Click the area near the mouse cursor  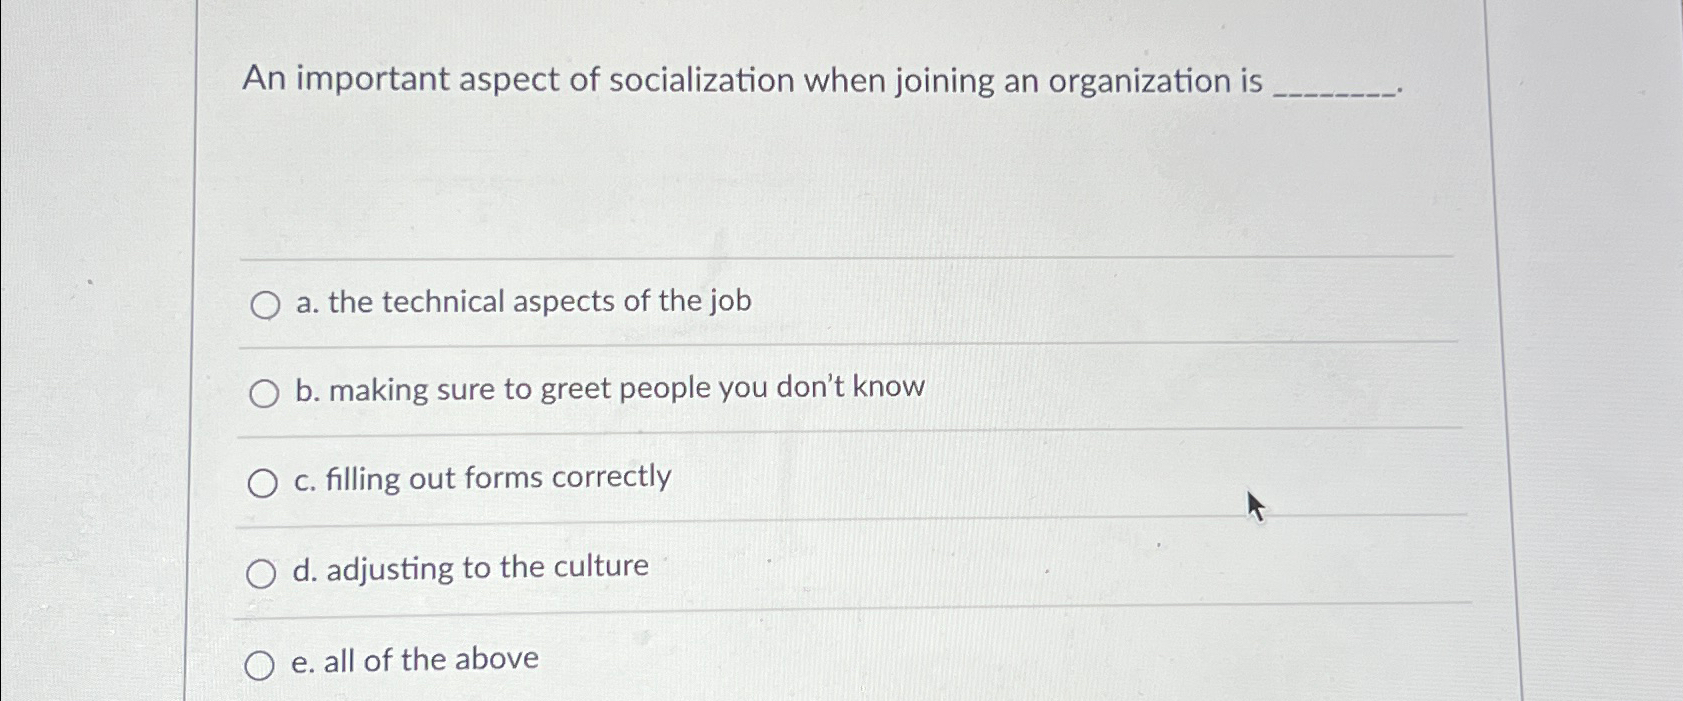point(1254,505)
